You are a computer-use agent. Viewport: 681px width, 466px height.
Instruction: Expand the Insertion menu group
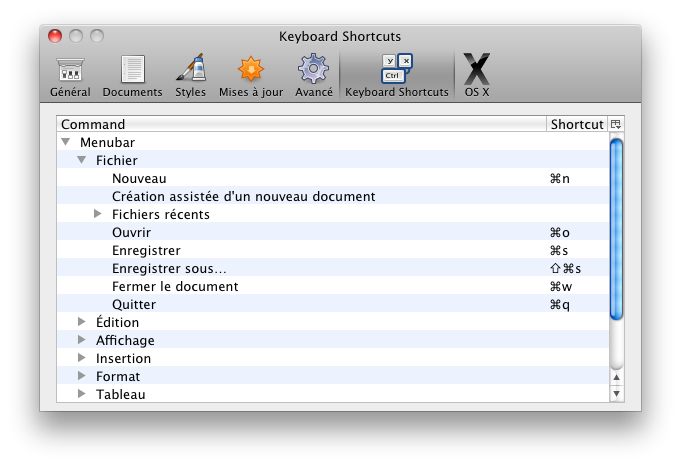click(x=82, y=357)
